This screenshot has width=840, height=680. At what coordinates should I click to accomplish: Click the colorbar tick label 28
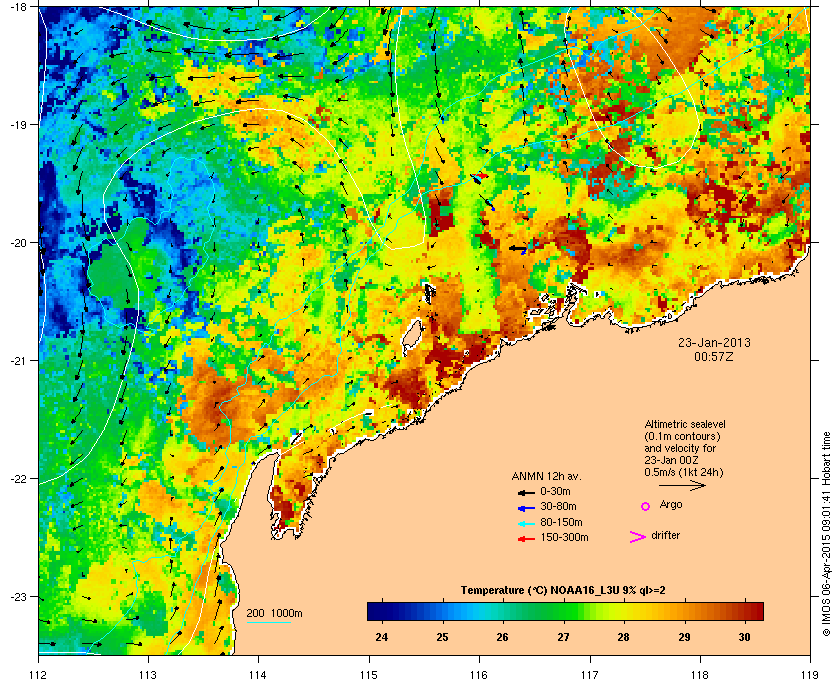tap(623, 637)
